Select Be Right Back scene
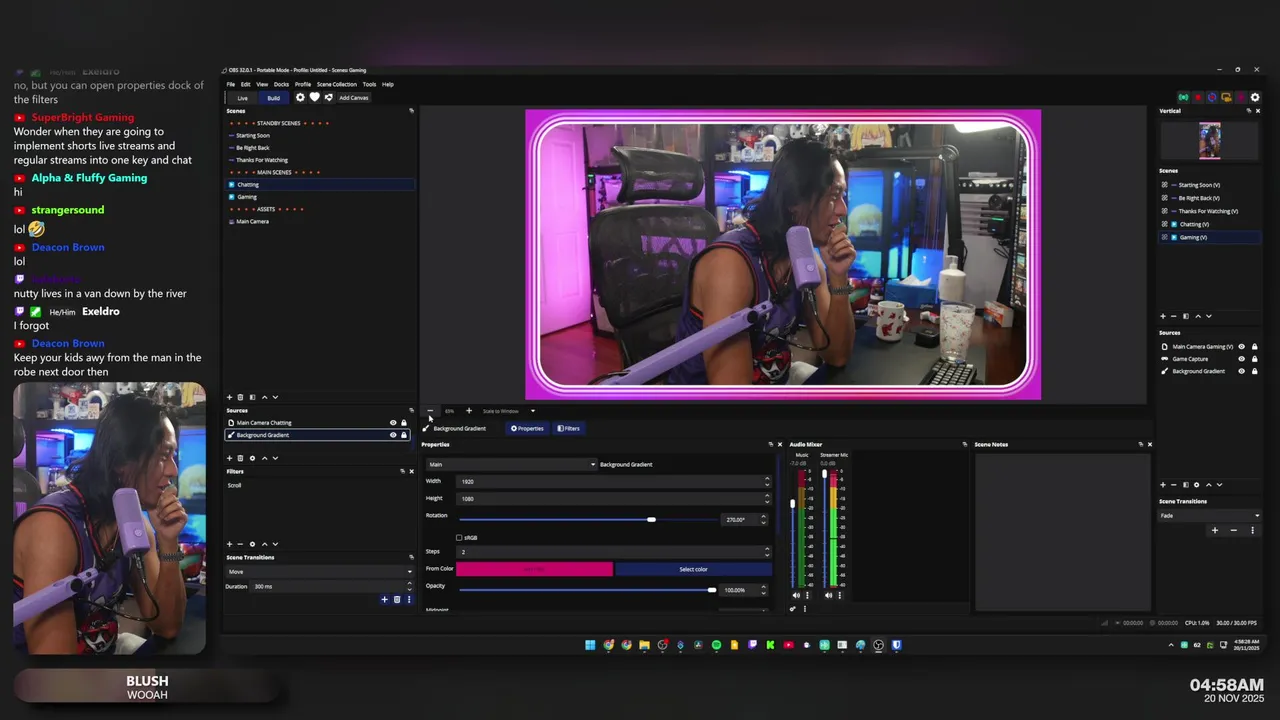 [253, 148]
